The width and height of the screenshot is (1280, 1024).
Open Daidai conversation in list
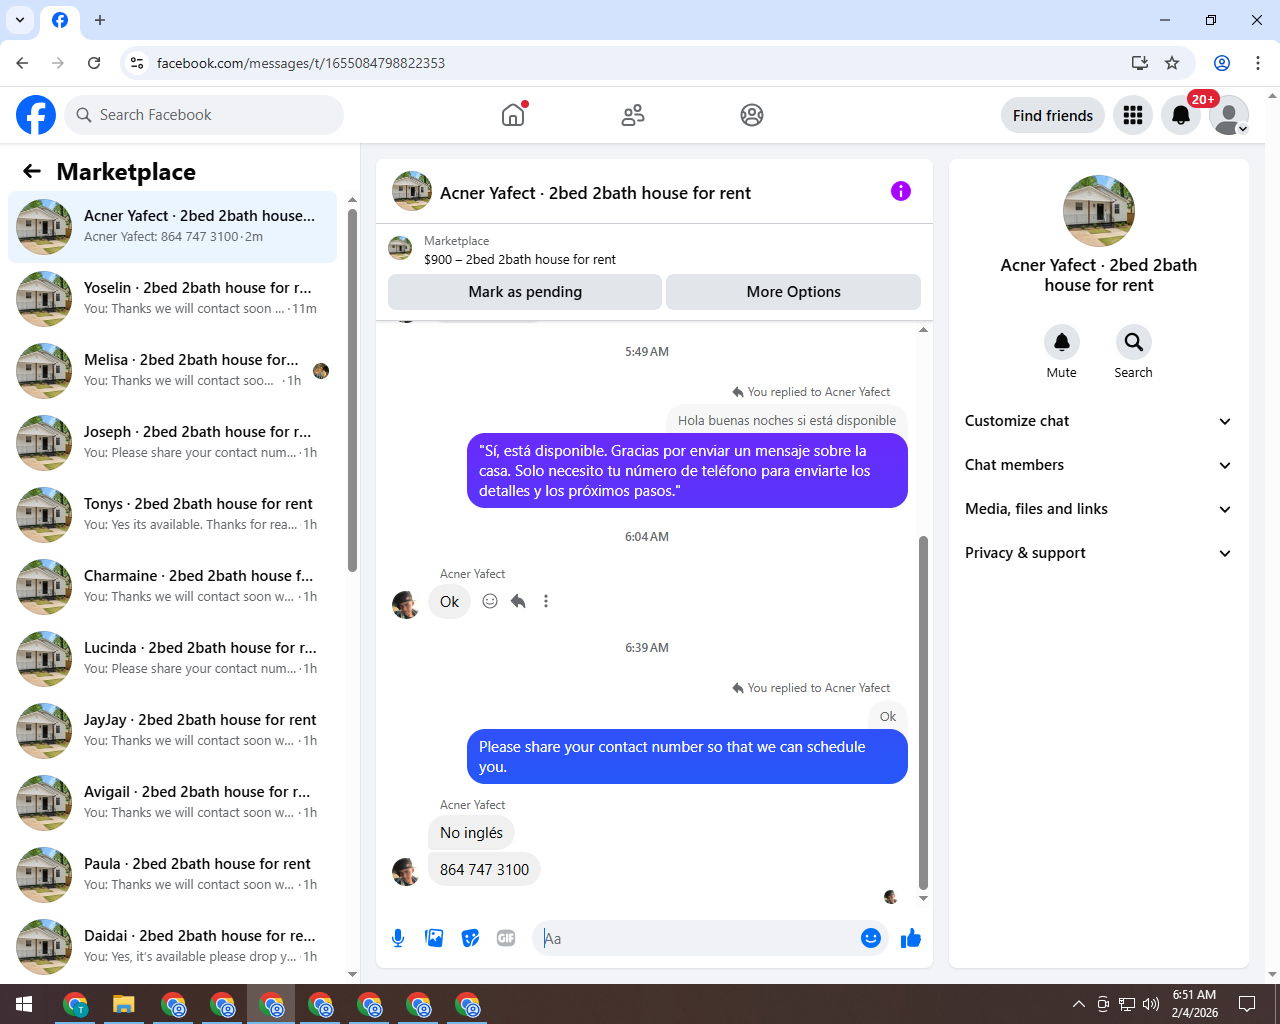click(172, 947)
